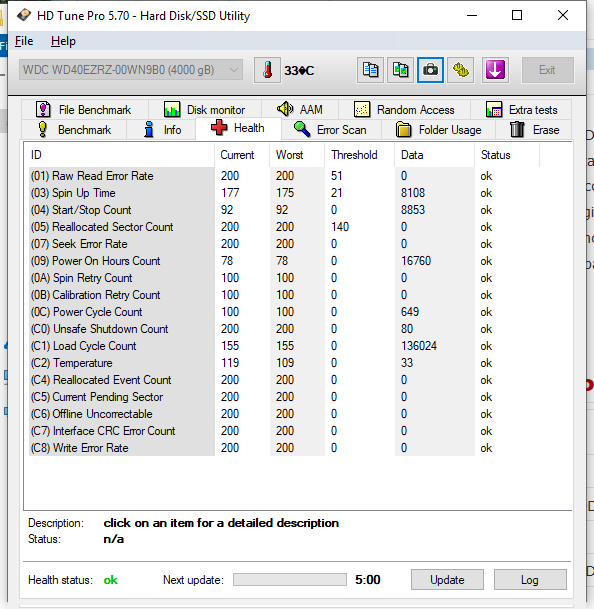
Task: Open the Help menu
Action: click(63, 41)
